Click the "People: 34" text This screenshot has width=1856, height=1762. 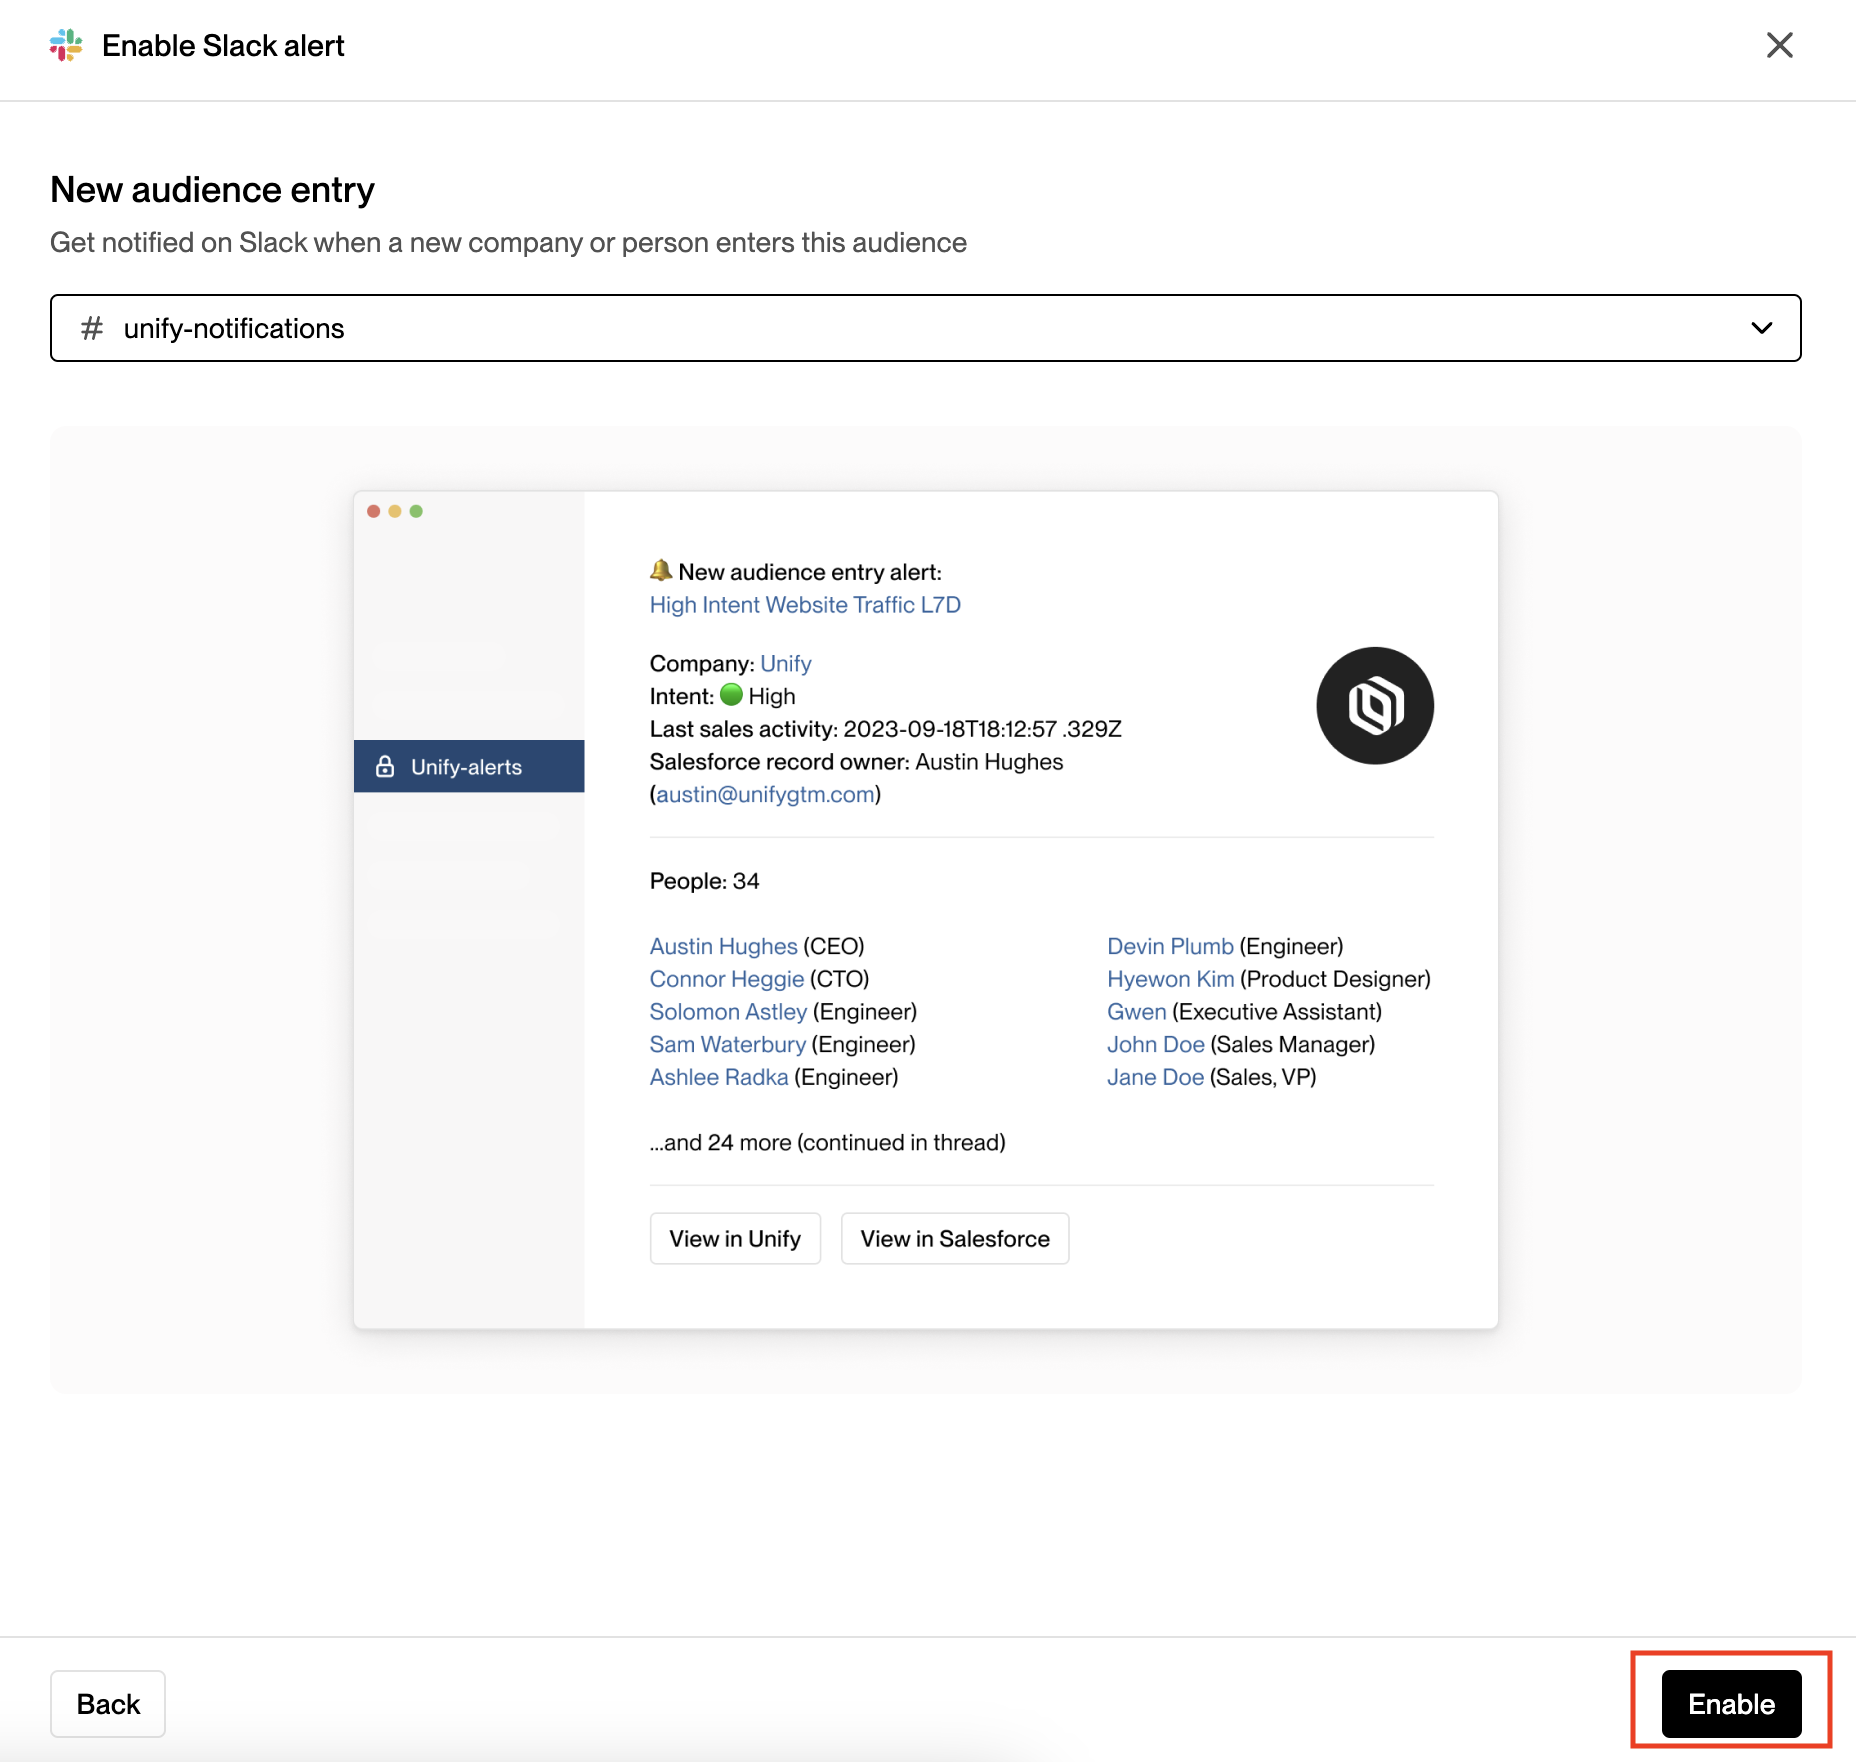705,882
